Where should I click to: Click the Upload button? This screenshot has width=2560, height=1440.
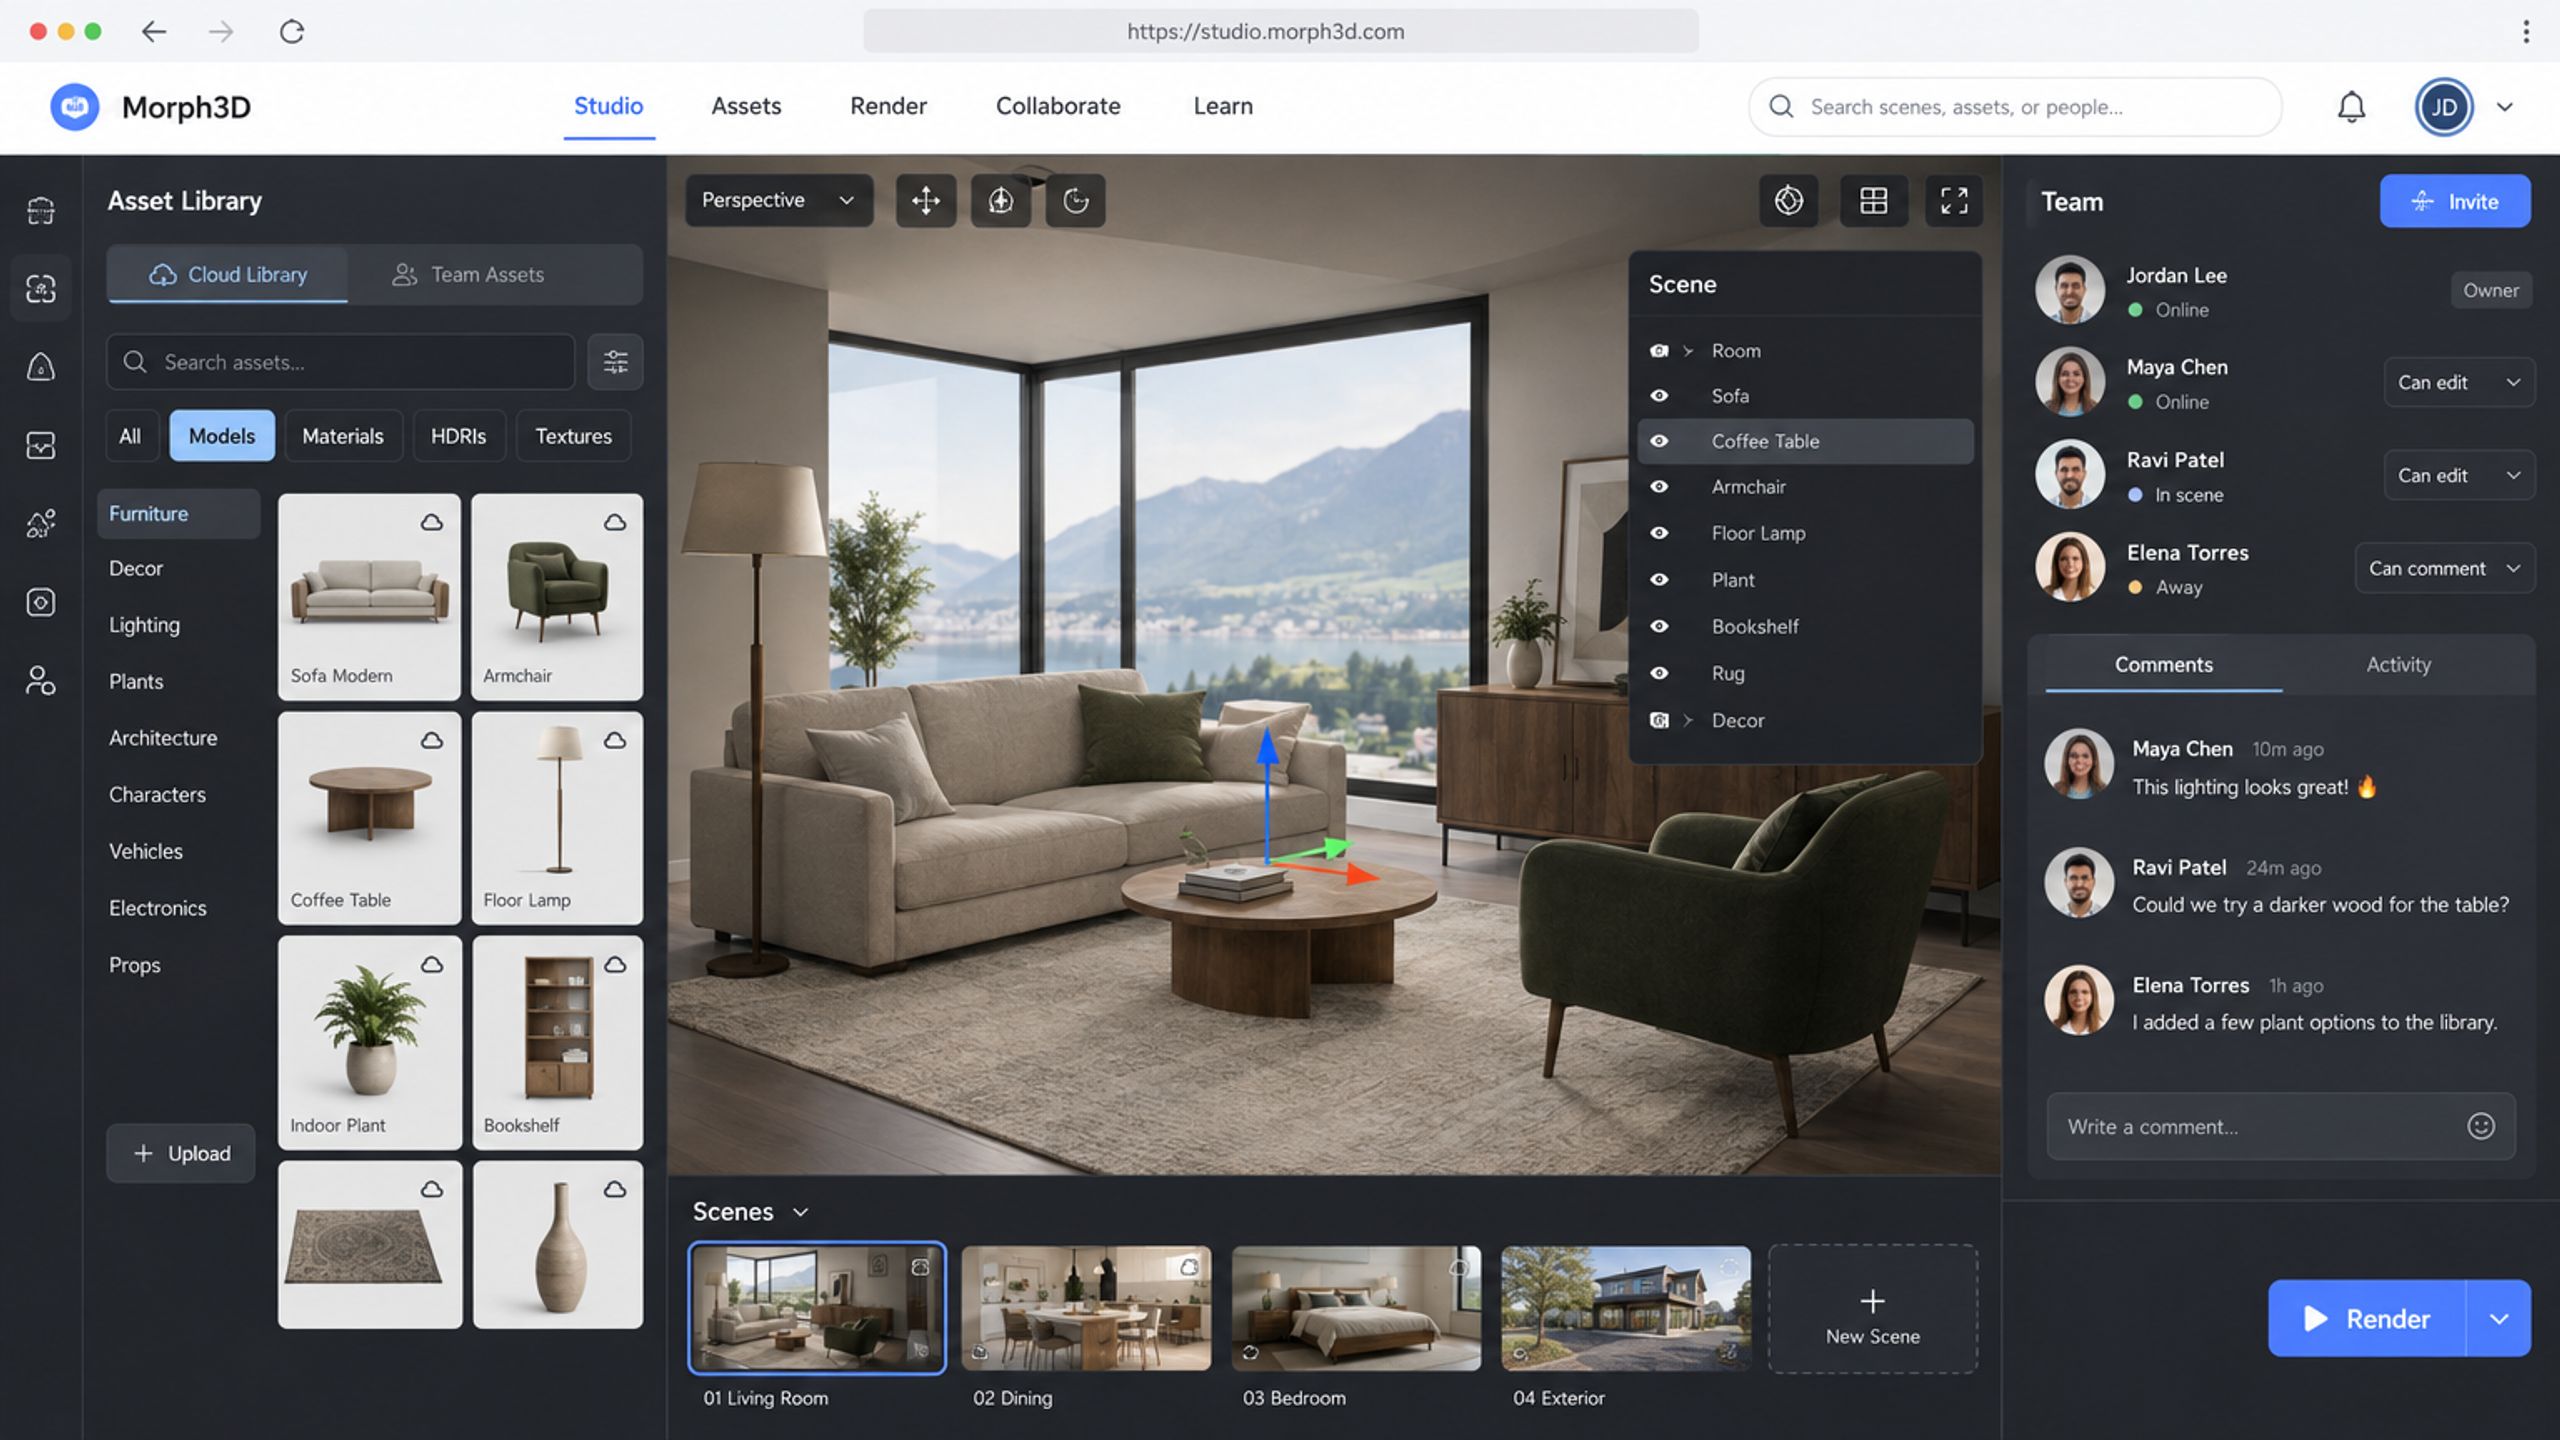(x=181, y=1153)
